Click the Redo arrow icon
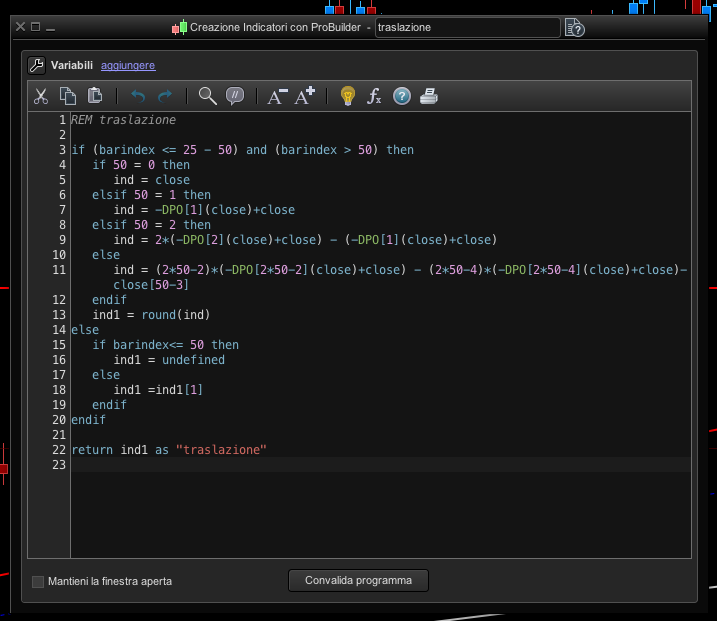This screenshot has width=717, height=621. pyautogui.click(x=165, y=96)
